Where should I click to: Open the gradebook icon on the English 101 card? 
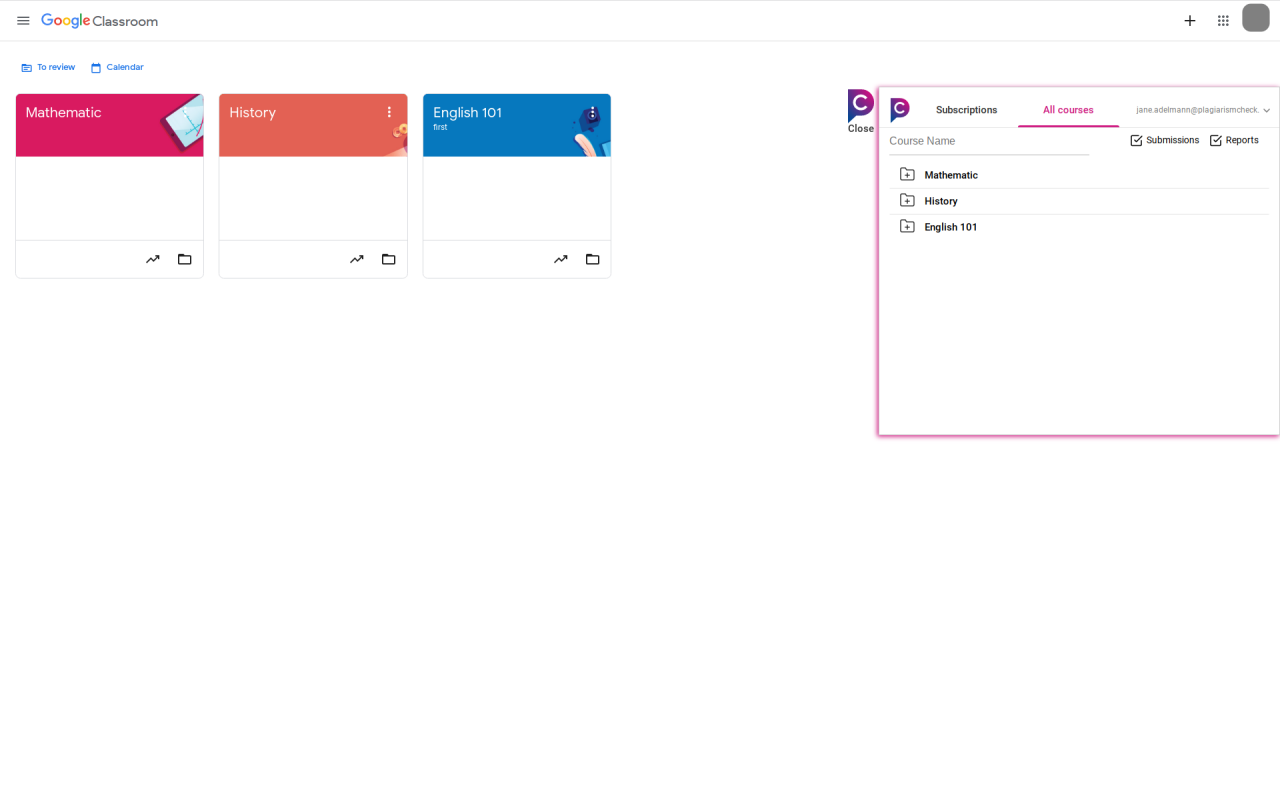click(x=560, y=259)
